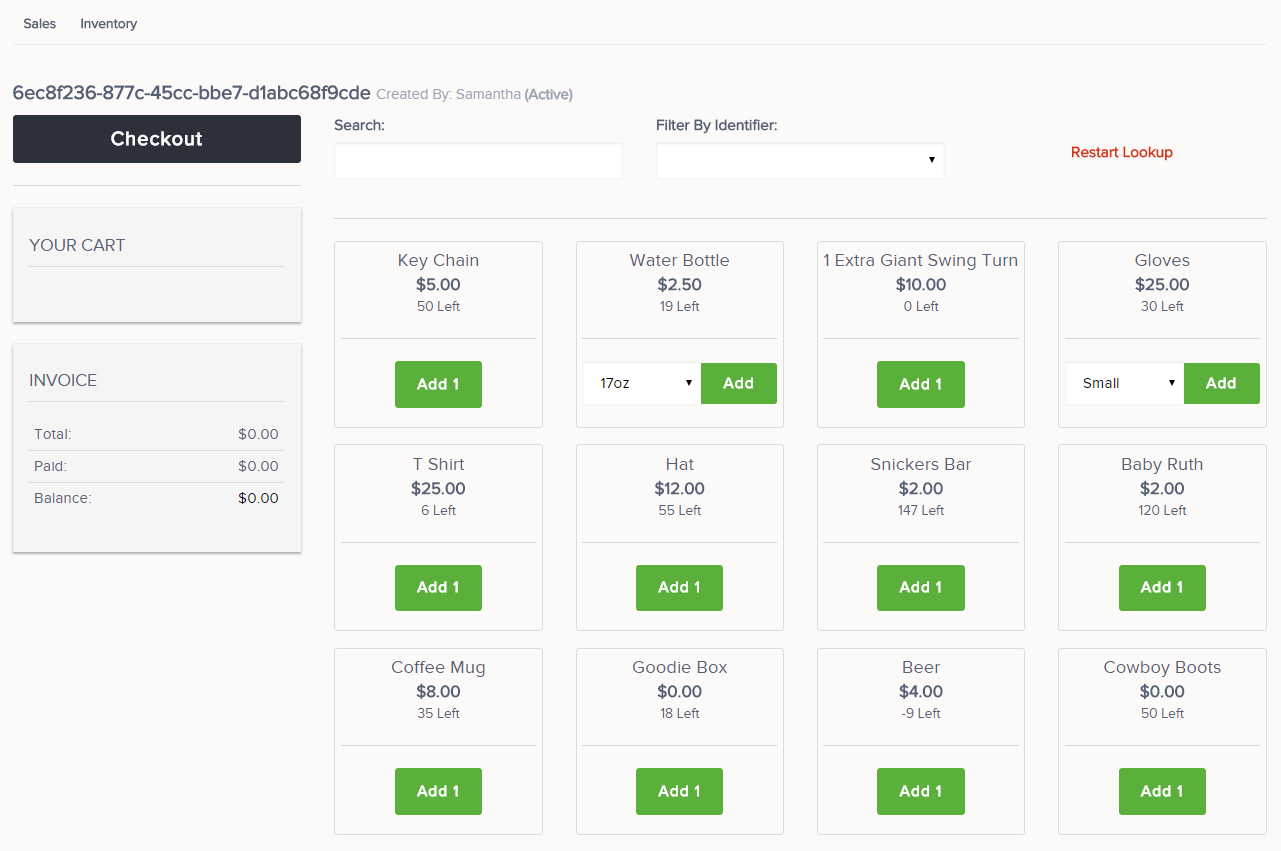Add 1 Snickers Bar to cart

920,588
